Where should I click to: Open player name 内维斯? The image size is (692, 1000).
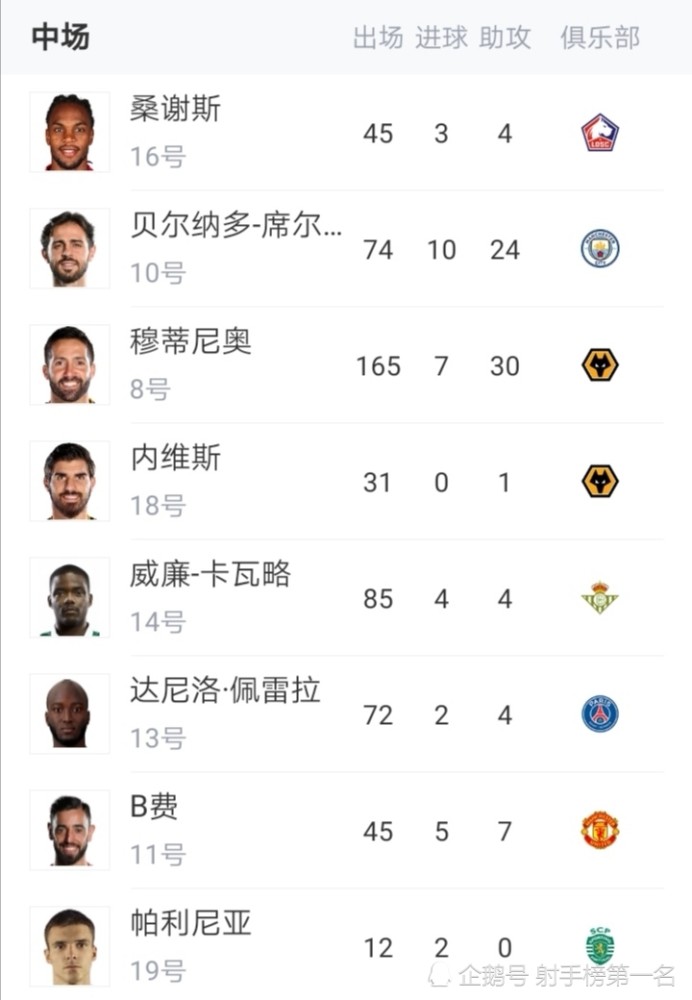click(175, 458)
